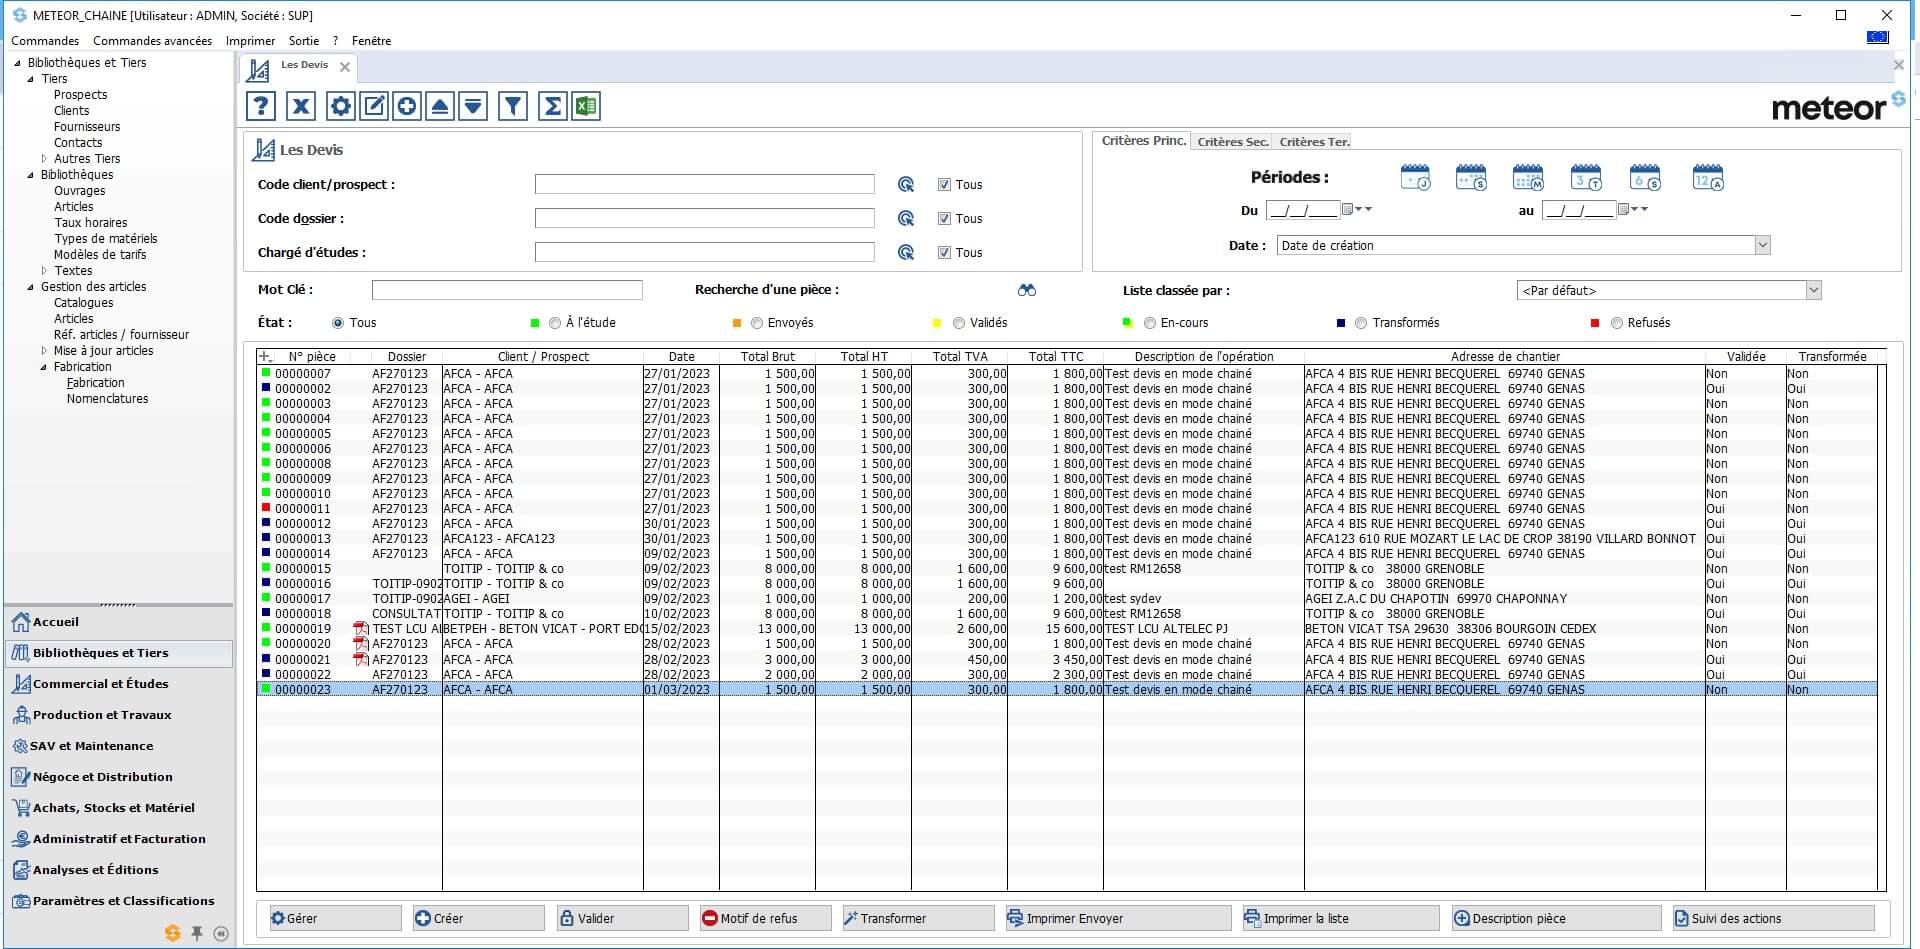Screen dimensions: 1920x949
Task: Click the Motif de refus button
Action: click(x=766, y=918)
